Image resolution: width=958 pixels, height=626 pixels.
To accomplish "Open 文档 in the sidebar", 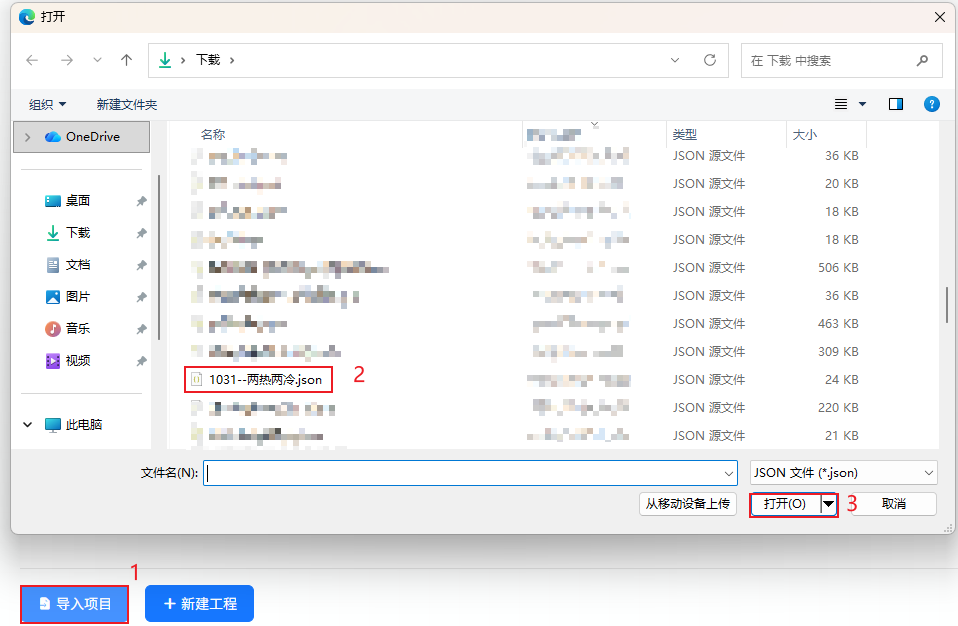I will [x=78, y=264].
